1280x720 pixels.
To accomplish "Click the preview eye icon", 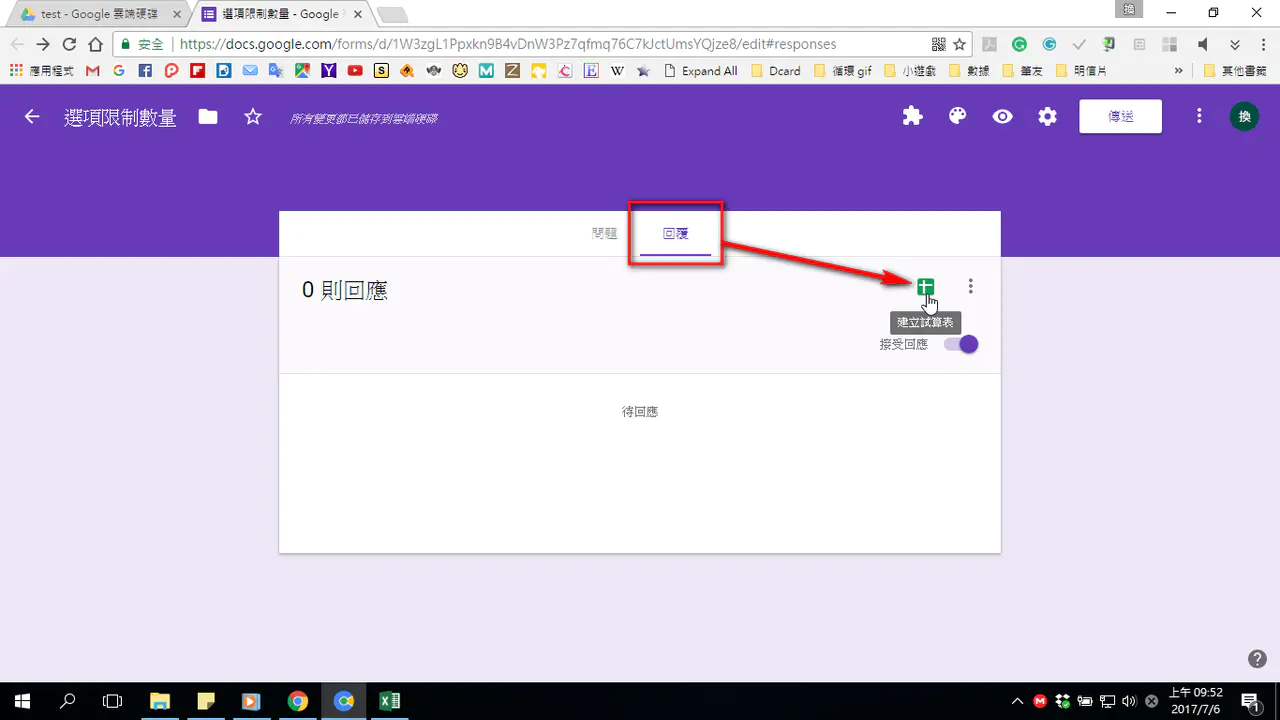I will point(1002,117).
